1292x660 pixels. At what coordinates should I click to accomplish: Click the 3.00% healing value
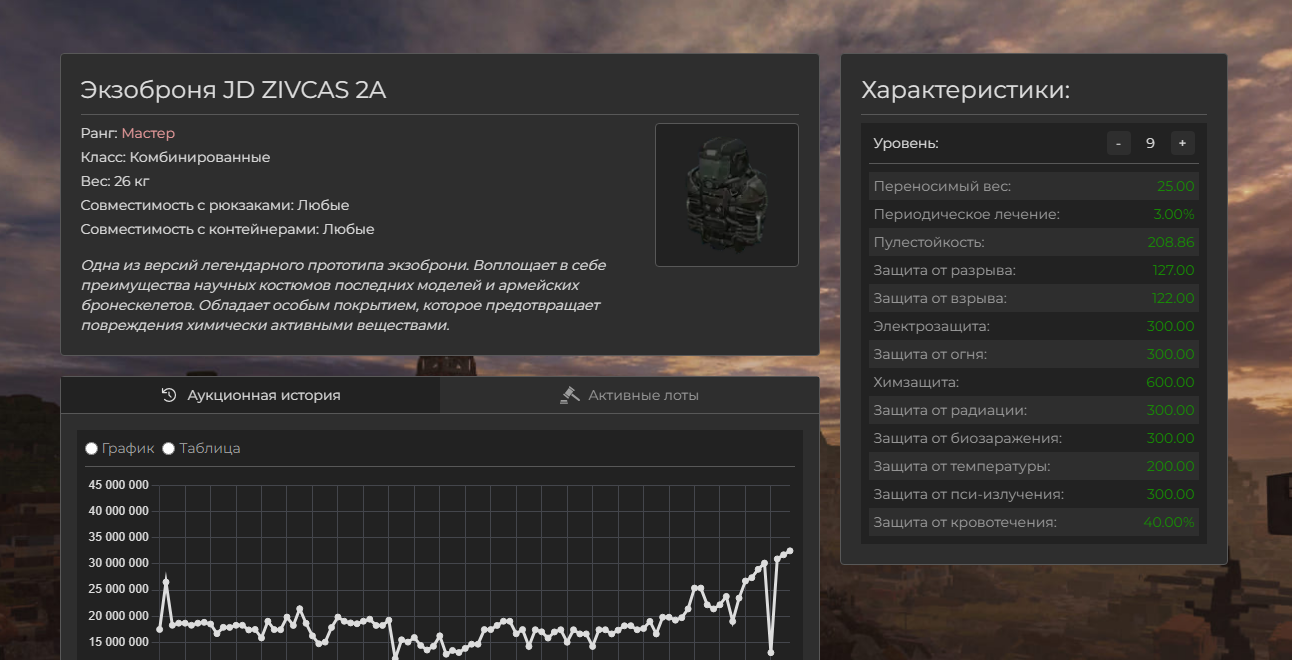pyautogui.click(x=1174, y=214)
